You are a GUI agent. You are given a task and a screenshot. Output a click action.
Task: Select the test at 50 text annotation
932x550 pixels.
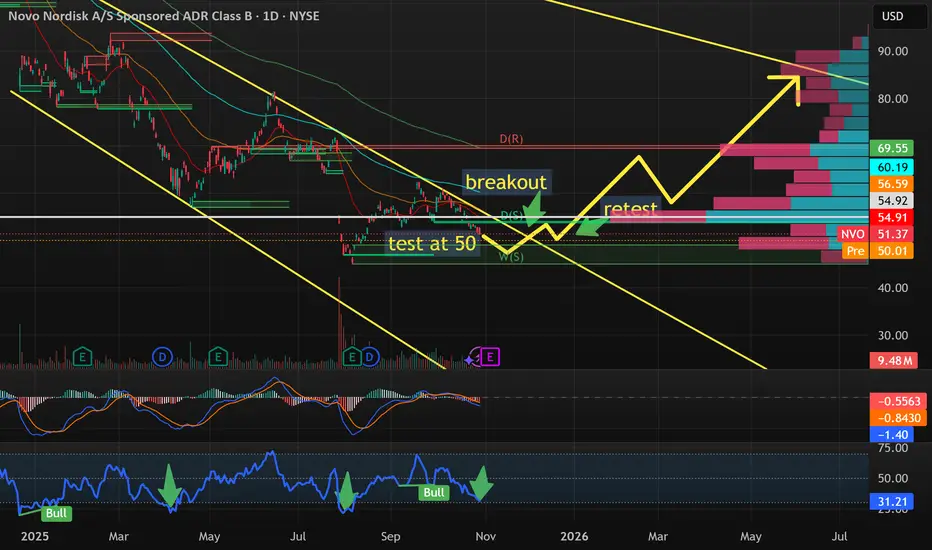click(x=432, y=243)
